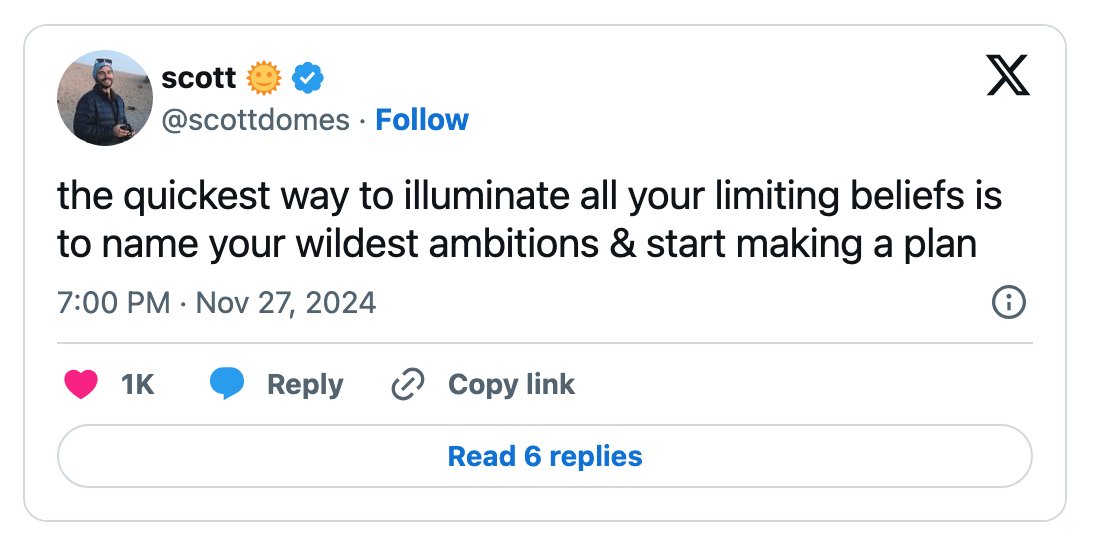Open the Read 6 replies button
Viewport: 1093px width, 554px height.
544,456
